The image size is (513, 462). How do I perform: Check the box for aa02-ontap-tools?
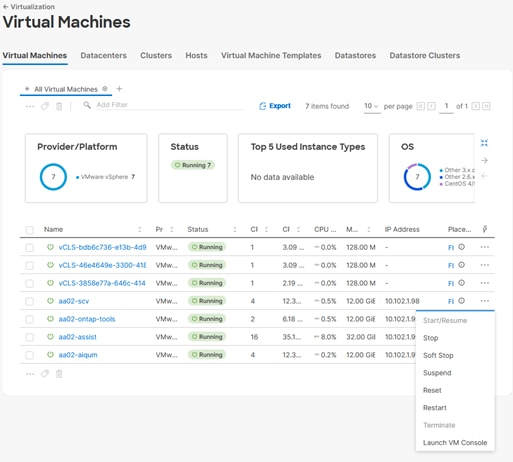[30, 319]
